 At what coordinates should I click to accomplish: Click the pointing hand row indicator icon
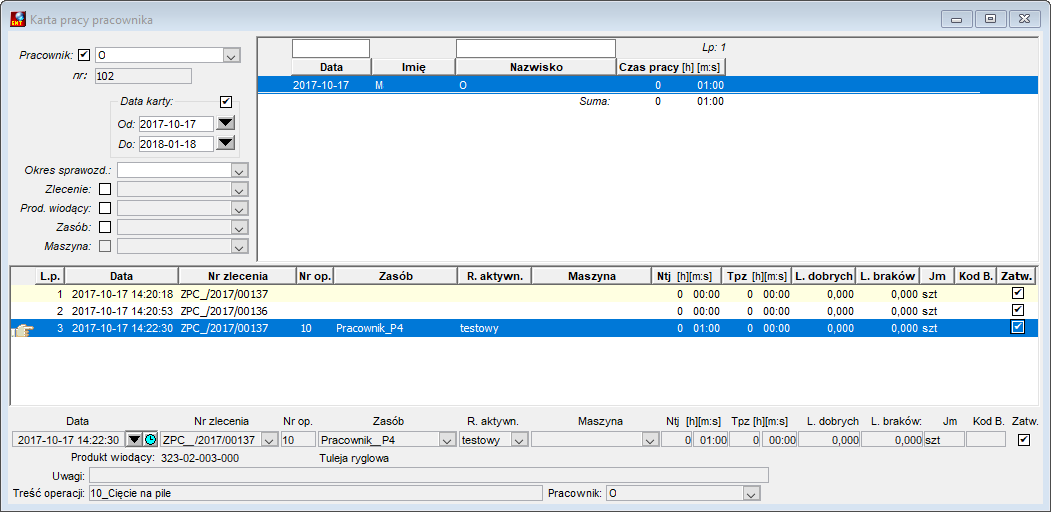23,329
